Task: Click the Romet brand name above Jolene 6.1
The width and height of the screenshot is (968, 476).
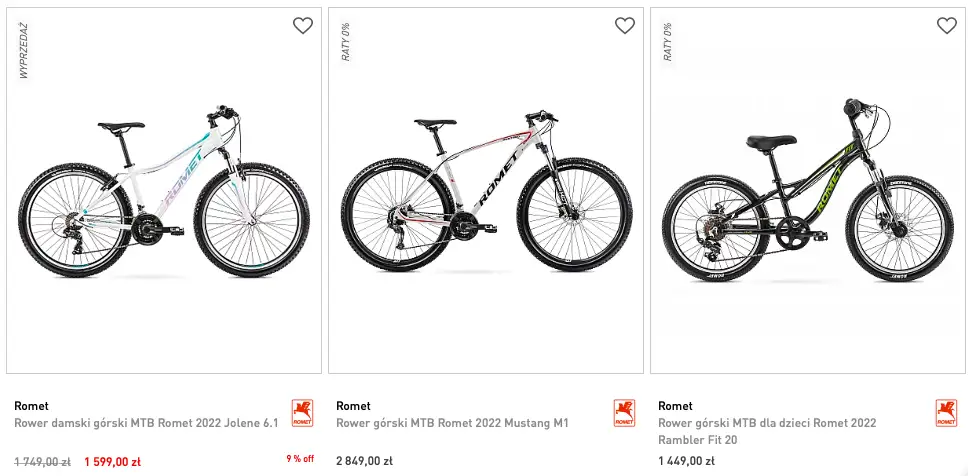Action: click(x=32, y=406)
